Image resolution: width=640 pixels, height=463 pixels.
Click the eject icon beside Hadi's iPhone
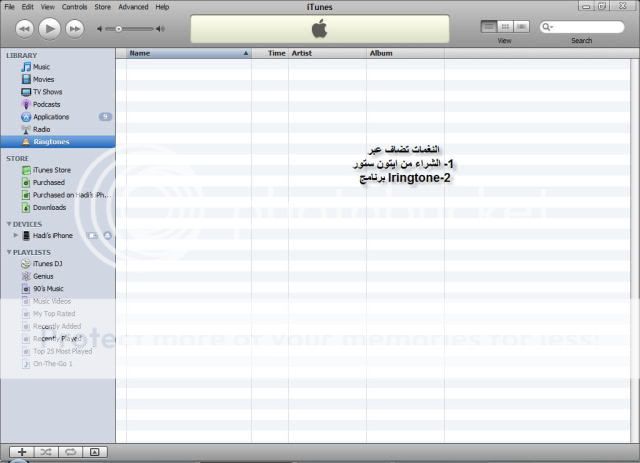pos(107,236)
